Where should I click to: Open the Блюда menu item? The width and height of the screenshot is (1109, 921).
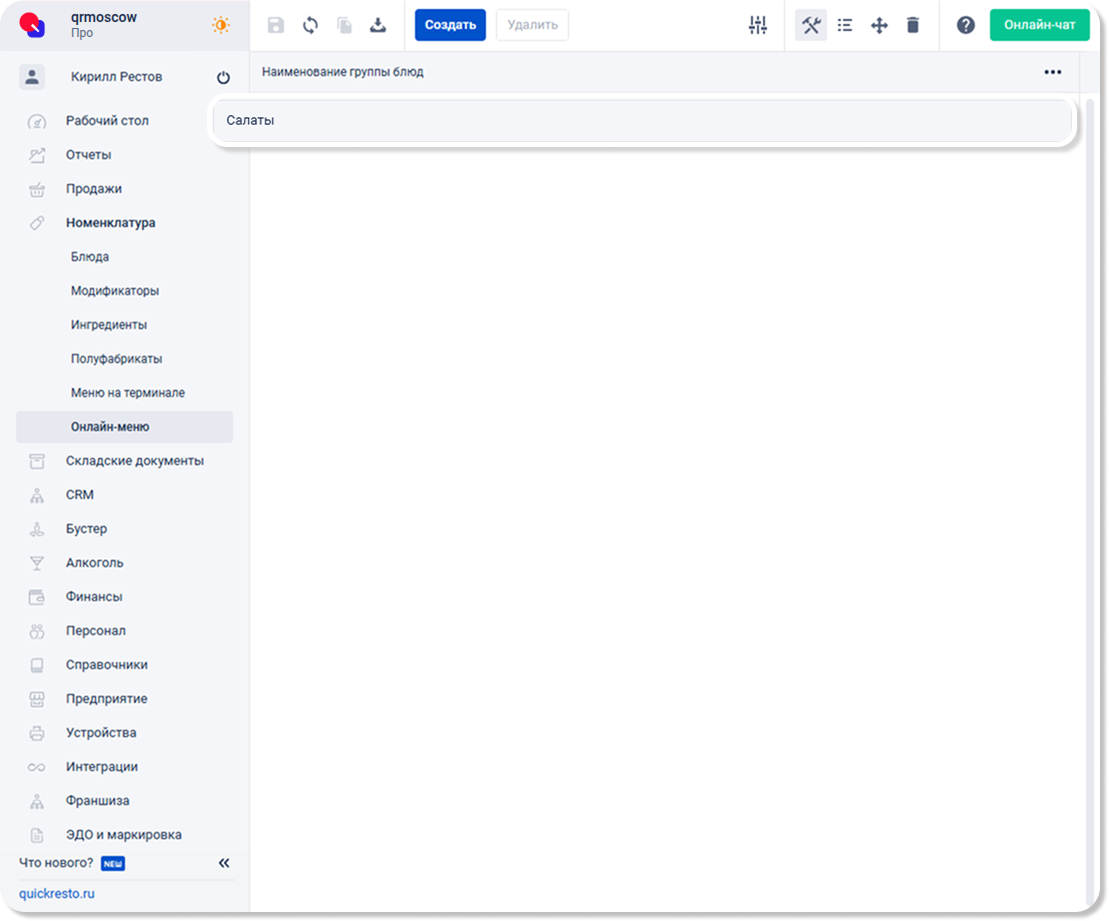(90, 257)
